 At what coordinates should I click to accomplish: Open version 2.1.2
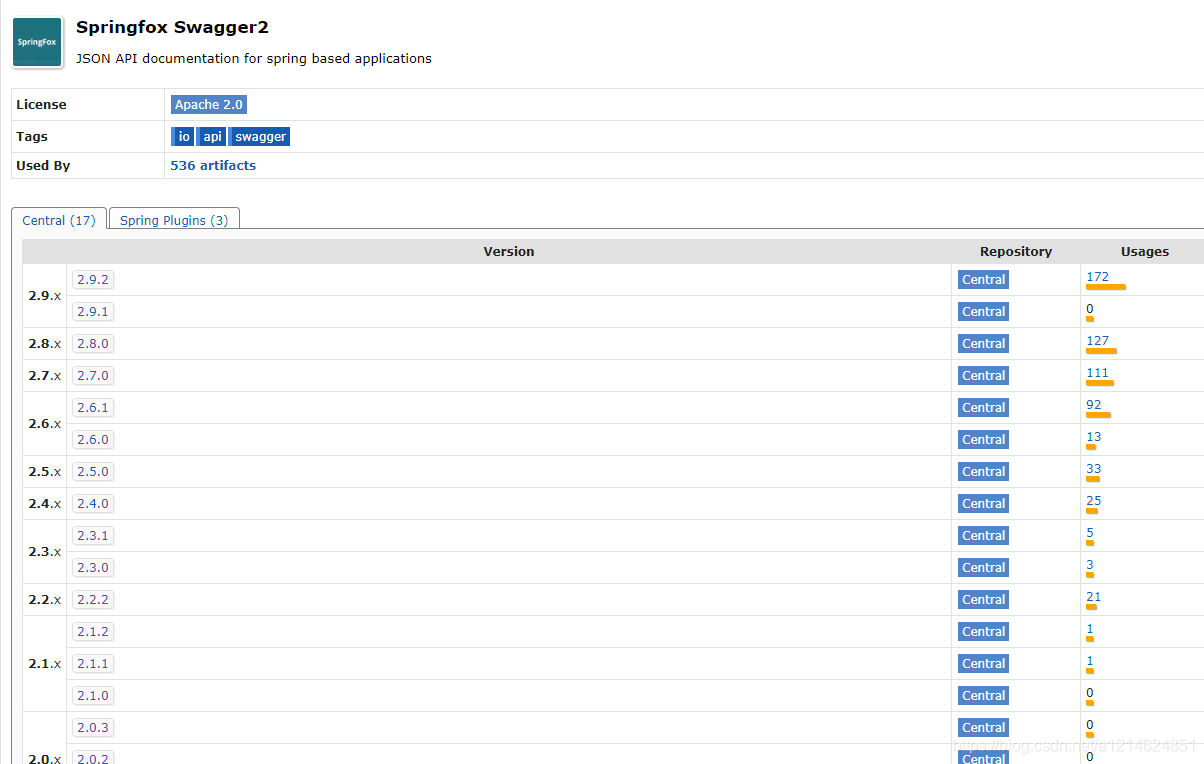click(93, 632)
